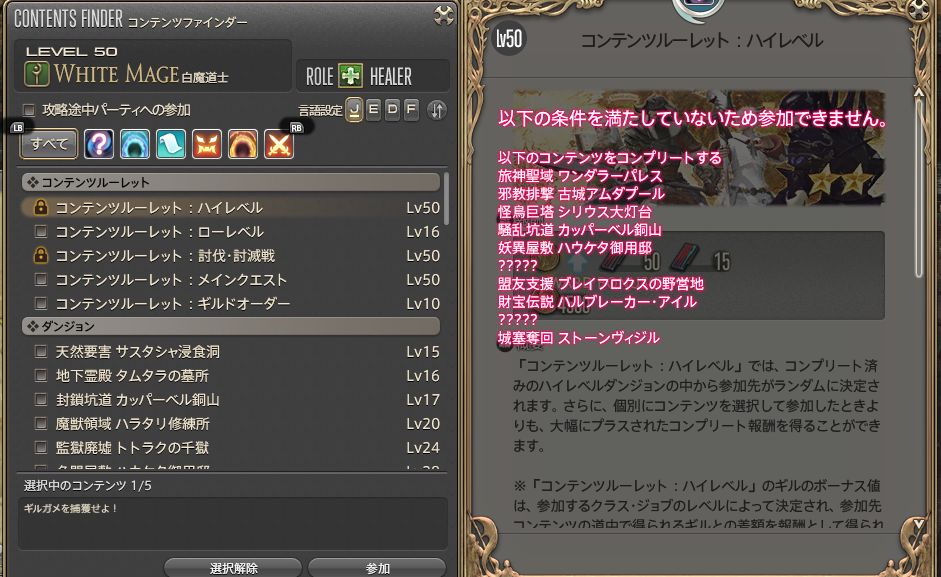Click the locked ハイレベル roulette padlock icon

point(40,208)
